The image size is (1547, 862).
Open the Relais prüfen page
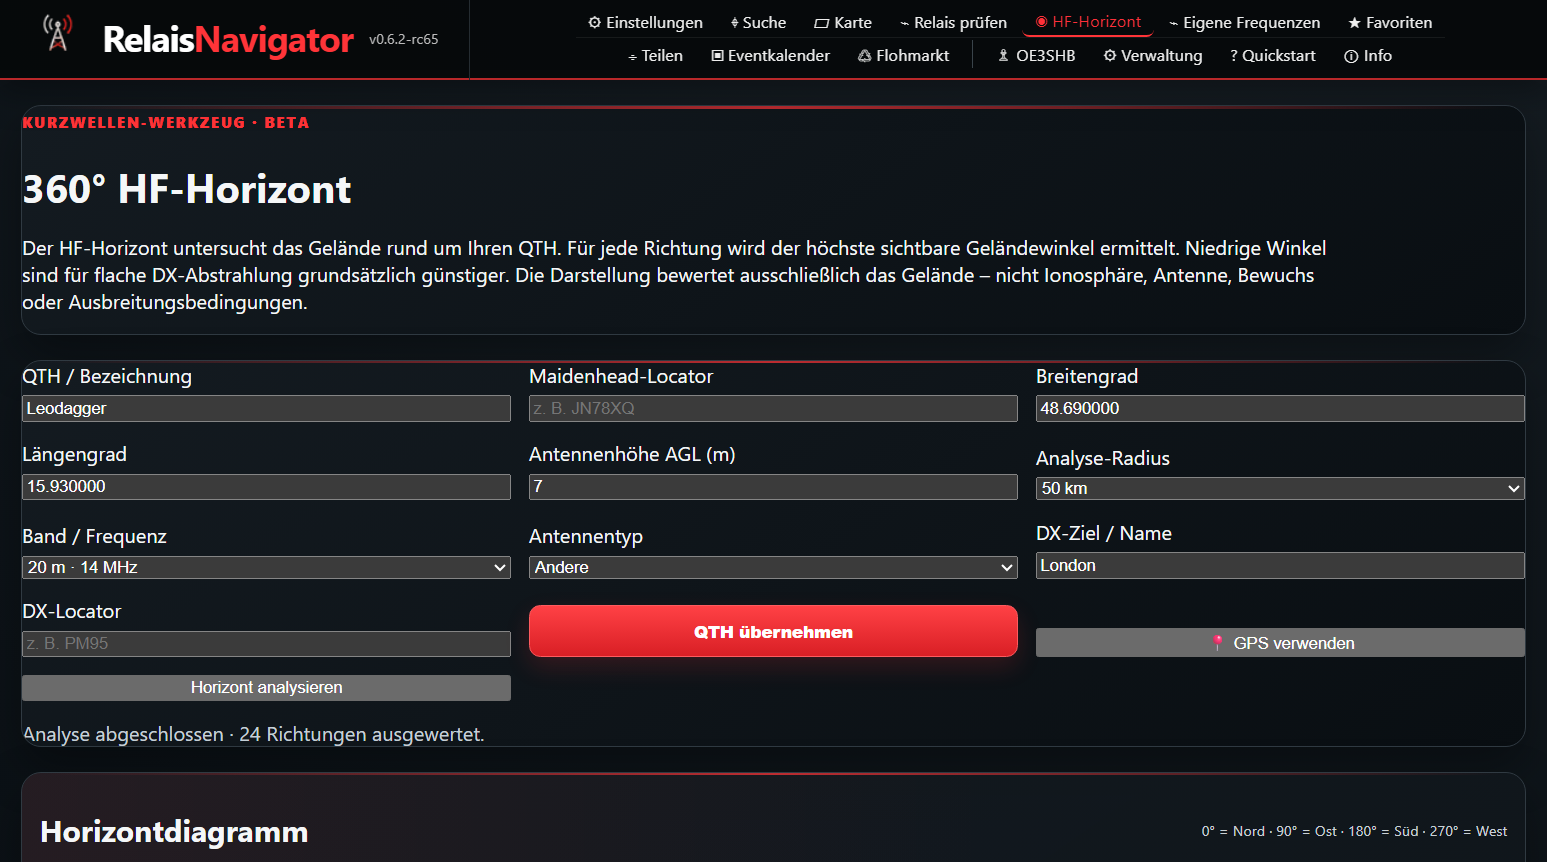953,23
